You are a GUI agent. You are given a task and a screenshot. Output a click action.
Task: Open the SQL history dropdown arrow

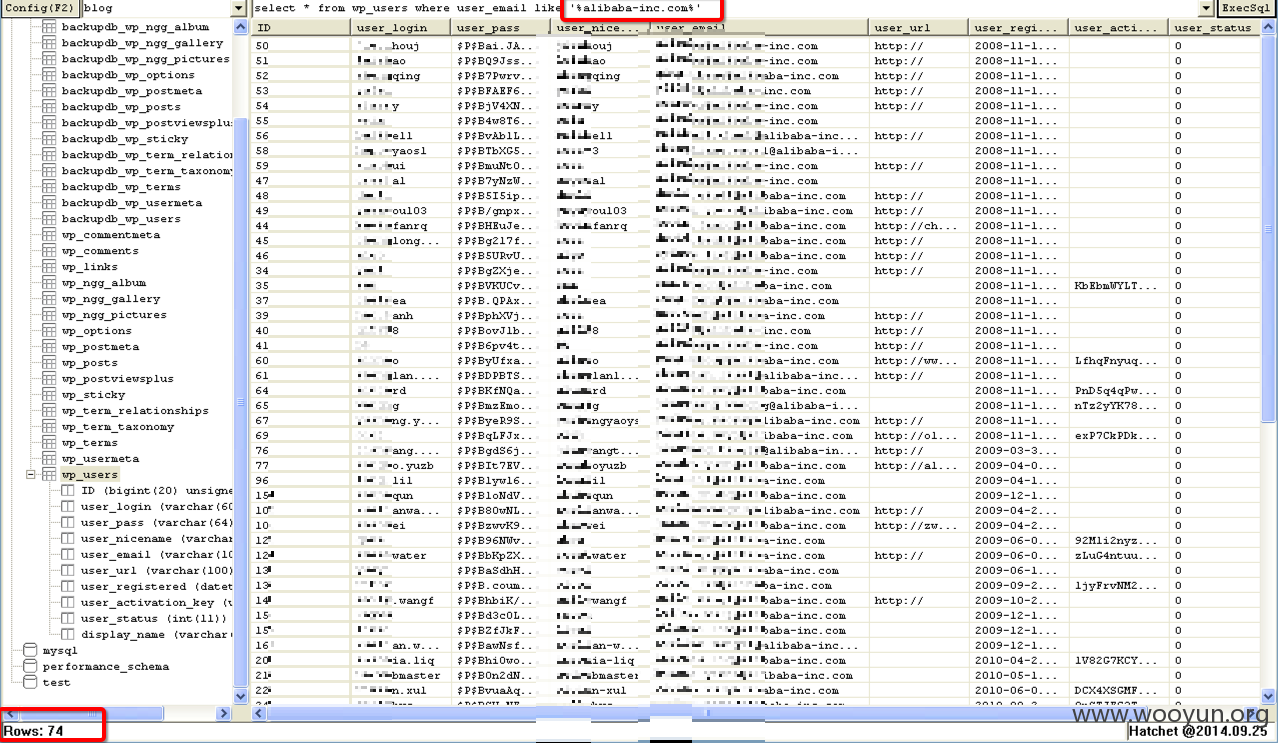[1206, 8]
